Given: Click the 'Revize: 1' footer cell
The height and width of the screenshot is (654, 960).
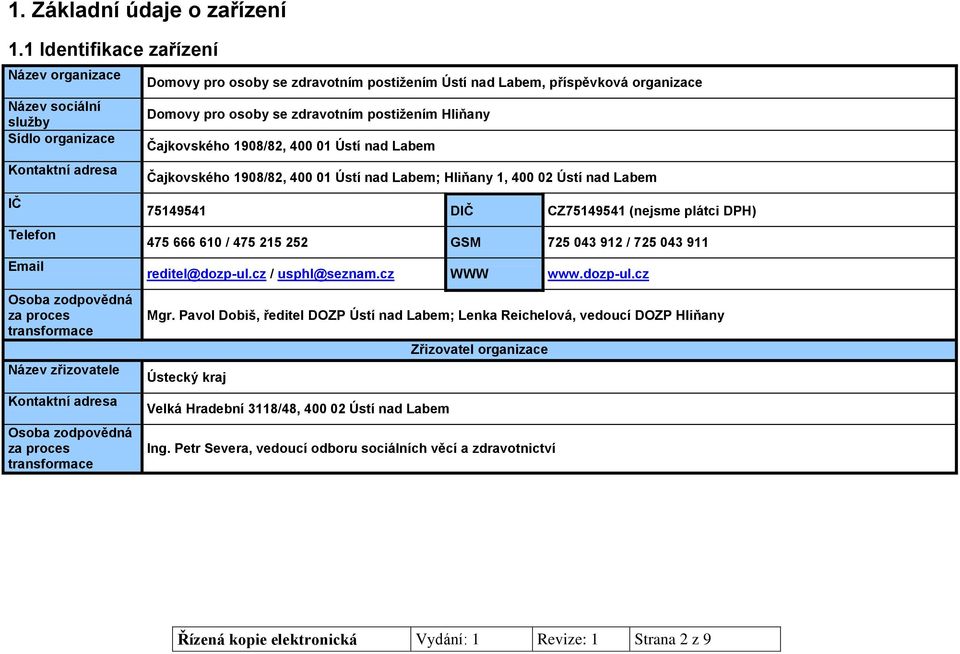Looking at the screenshot, I should tap(581, 639).
